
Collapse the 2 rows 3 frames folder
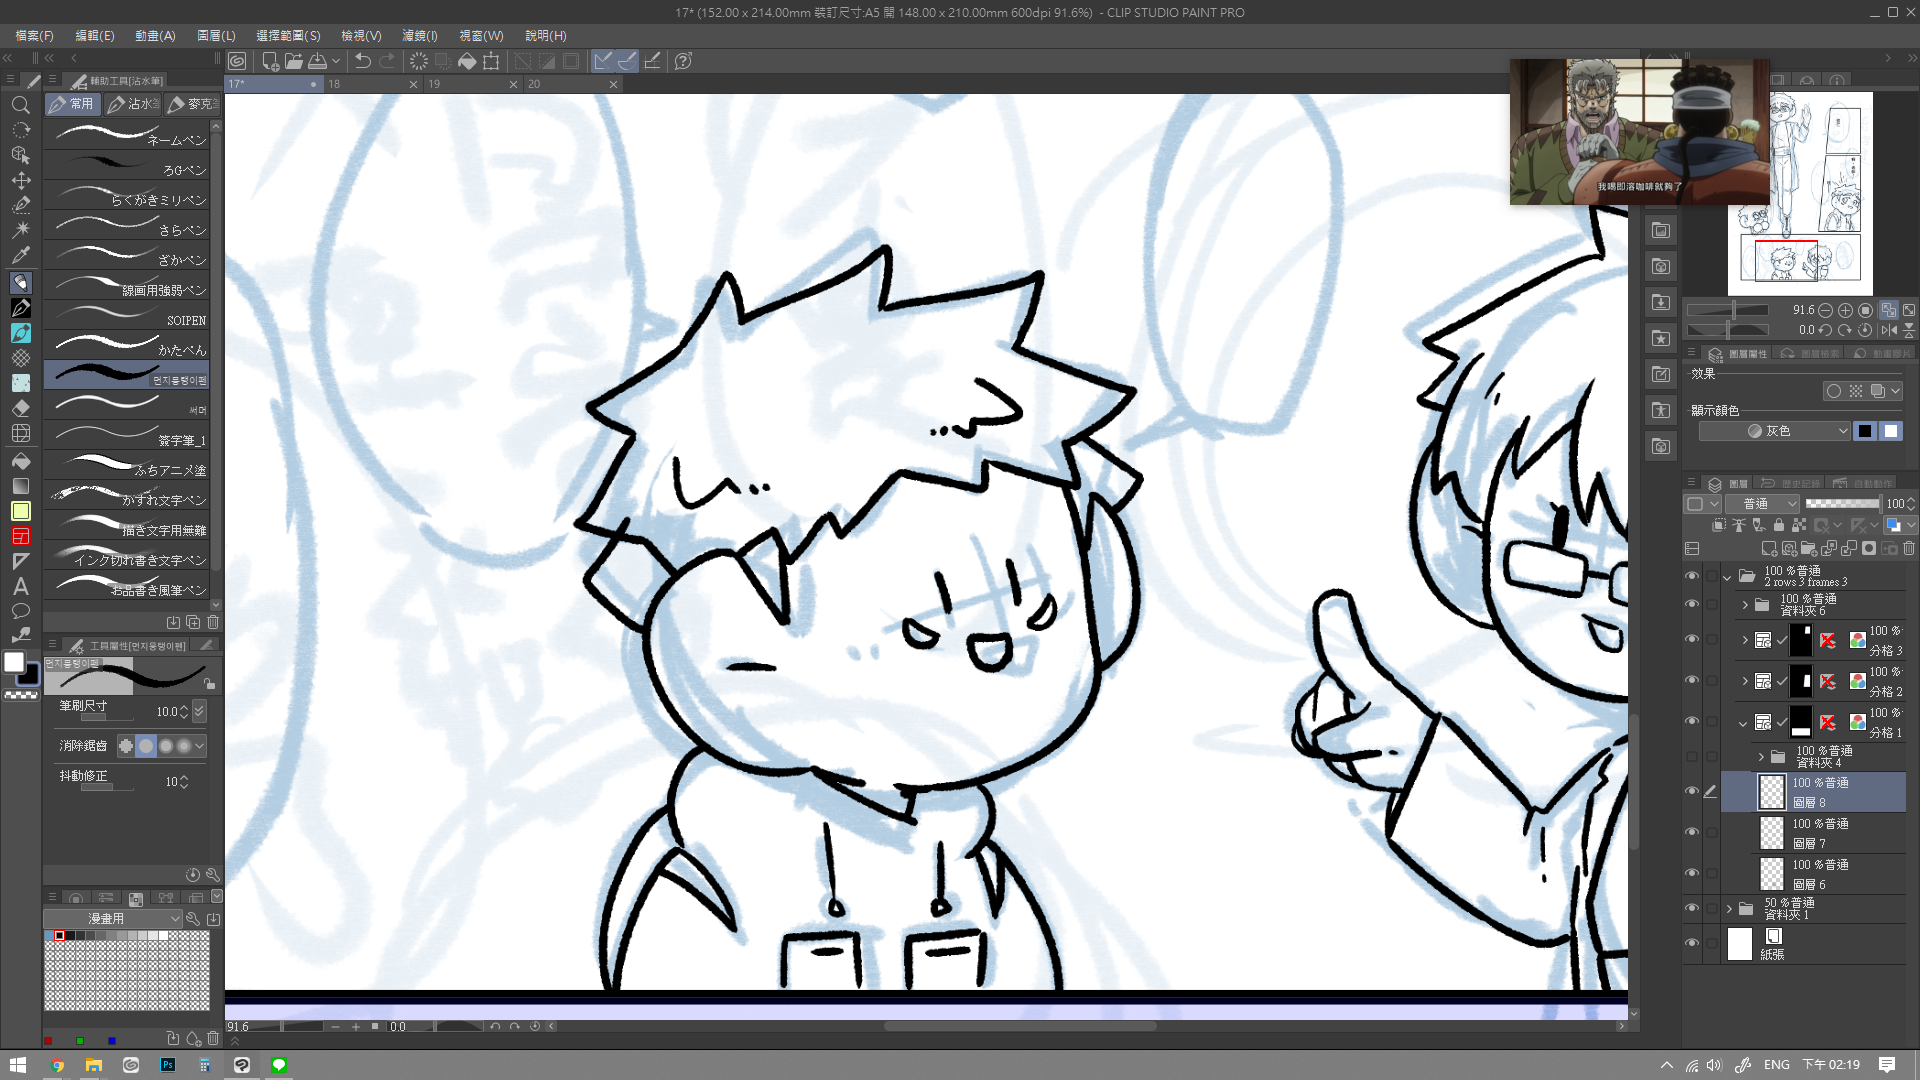(1727, 577)
